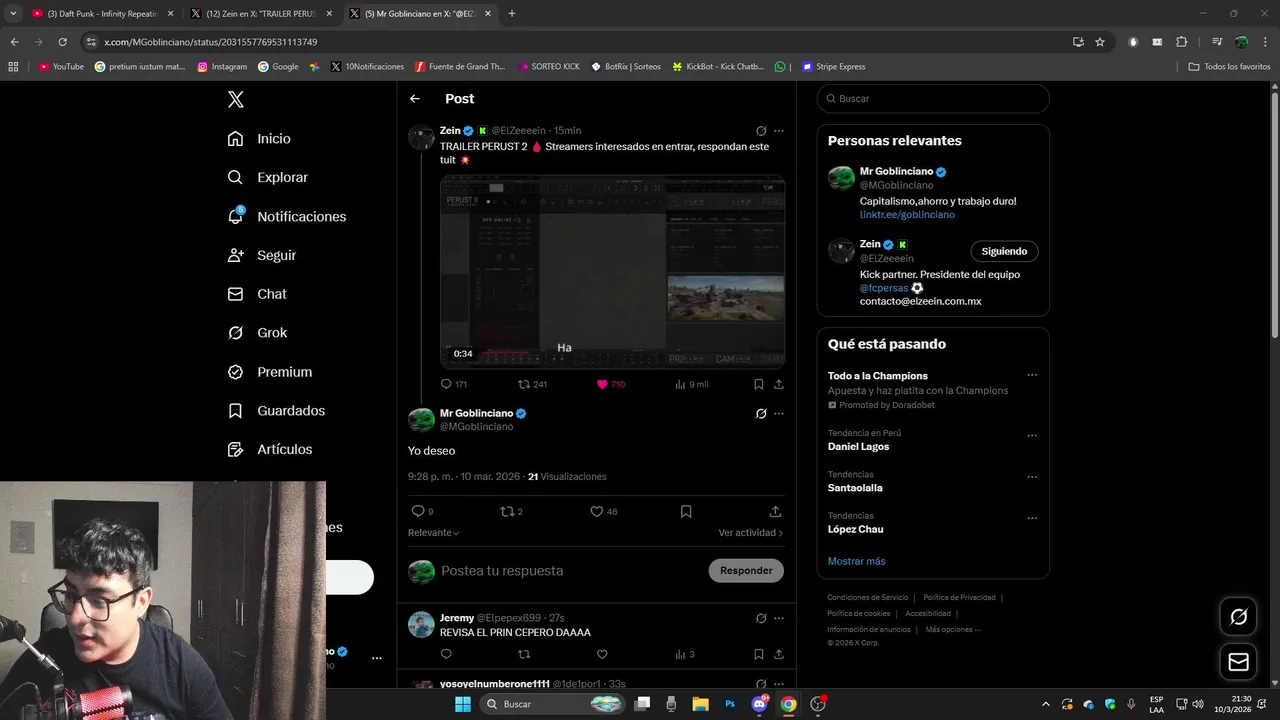The width and height of the screenshot is (1280, 720).
Task: Share Mr Goblinciano's post
Action: pos(775,511)
